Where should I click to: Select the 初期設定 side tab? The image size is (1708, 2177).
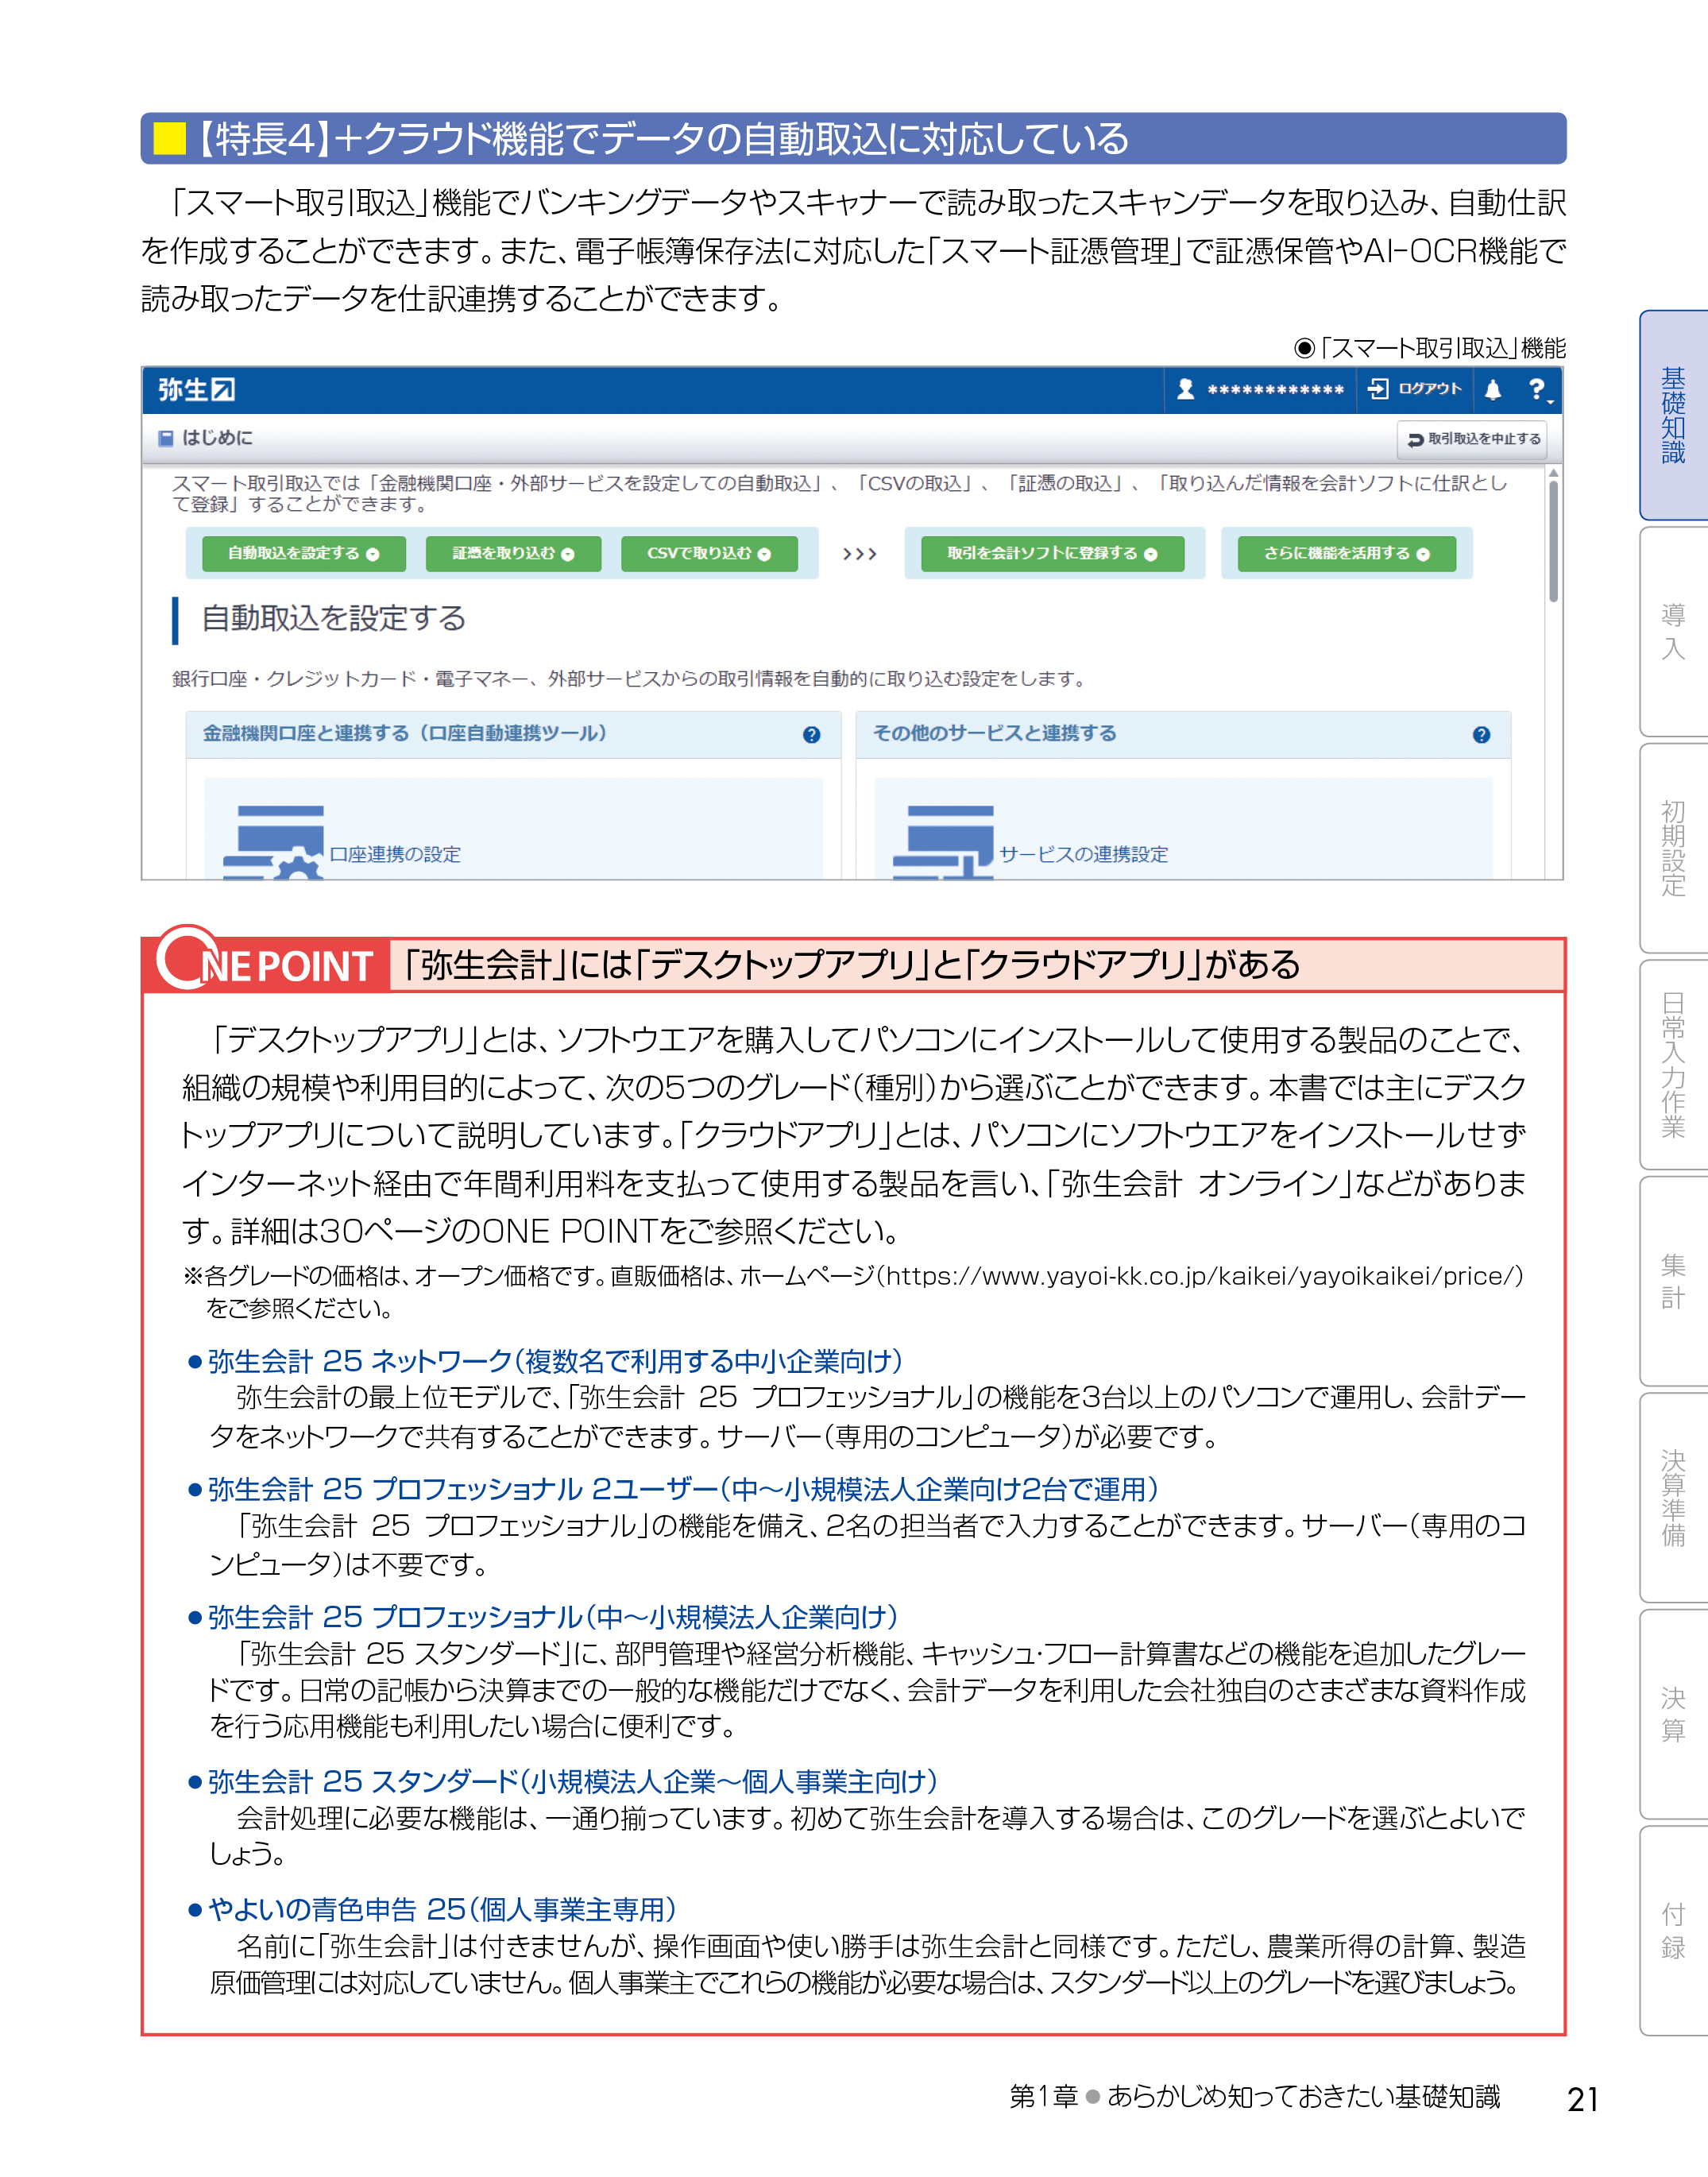[1673, 848]
